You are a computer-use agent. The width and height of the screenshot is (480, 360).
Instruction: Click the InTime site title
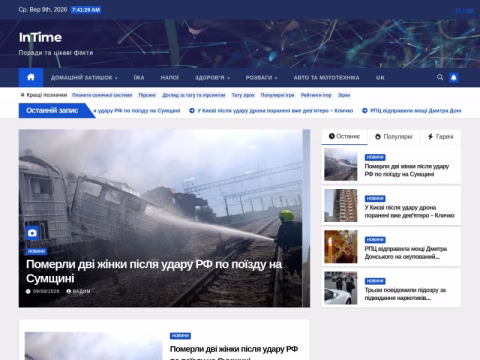(40, 37)
